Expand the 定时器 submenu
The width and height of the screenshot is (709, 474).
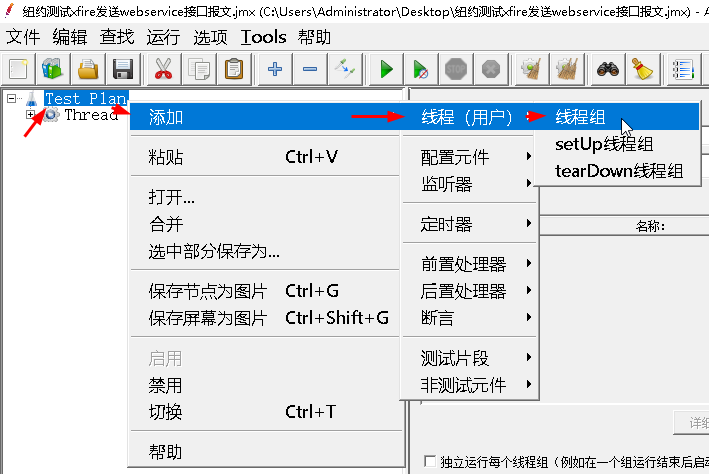[x=469, y=224]
